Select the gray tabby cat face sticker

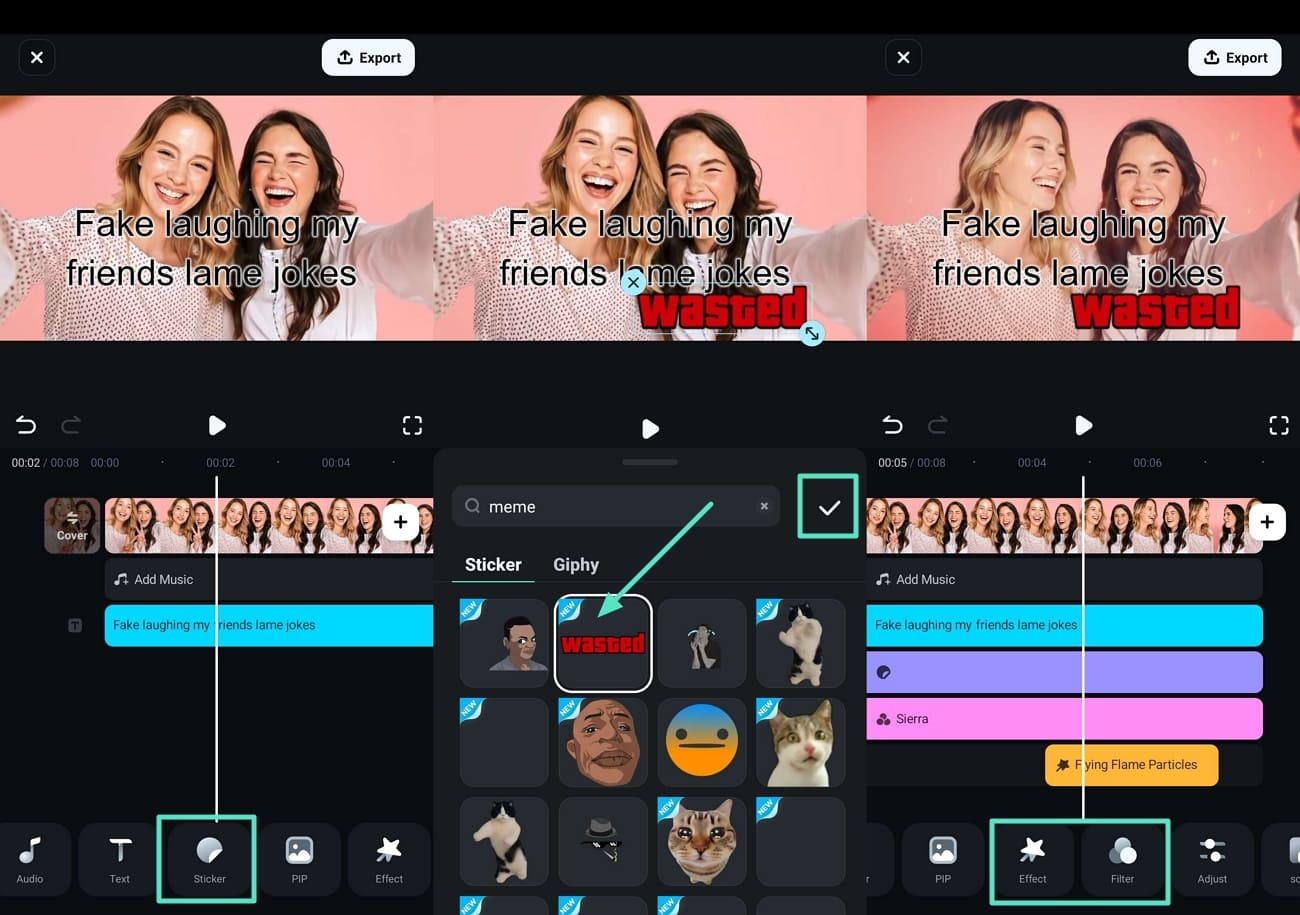(x=800, y=742)
